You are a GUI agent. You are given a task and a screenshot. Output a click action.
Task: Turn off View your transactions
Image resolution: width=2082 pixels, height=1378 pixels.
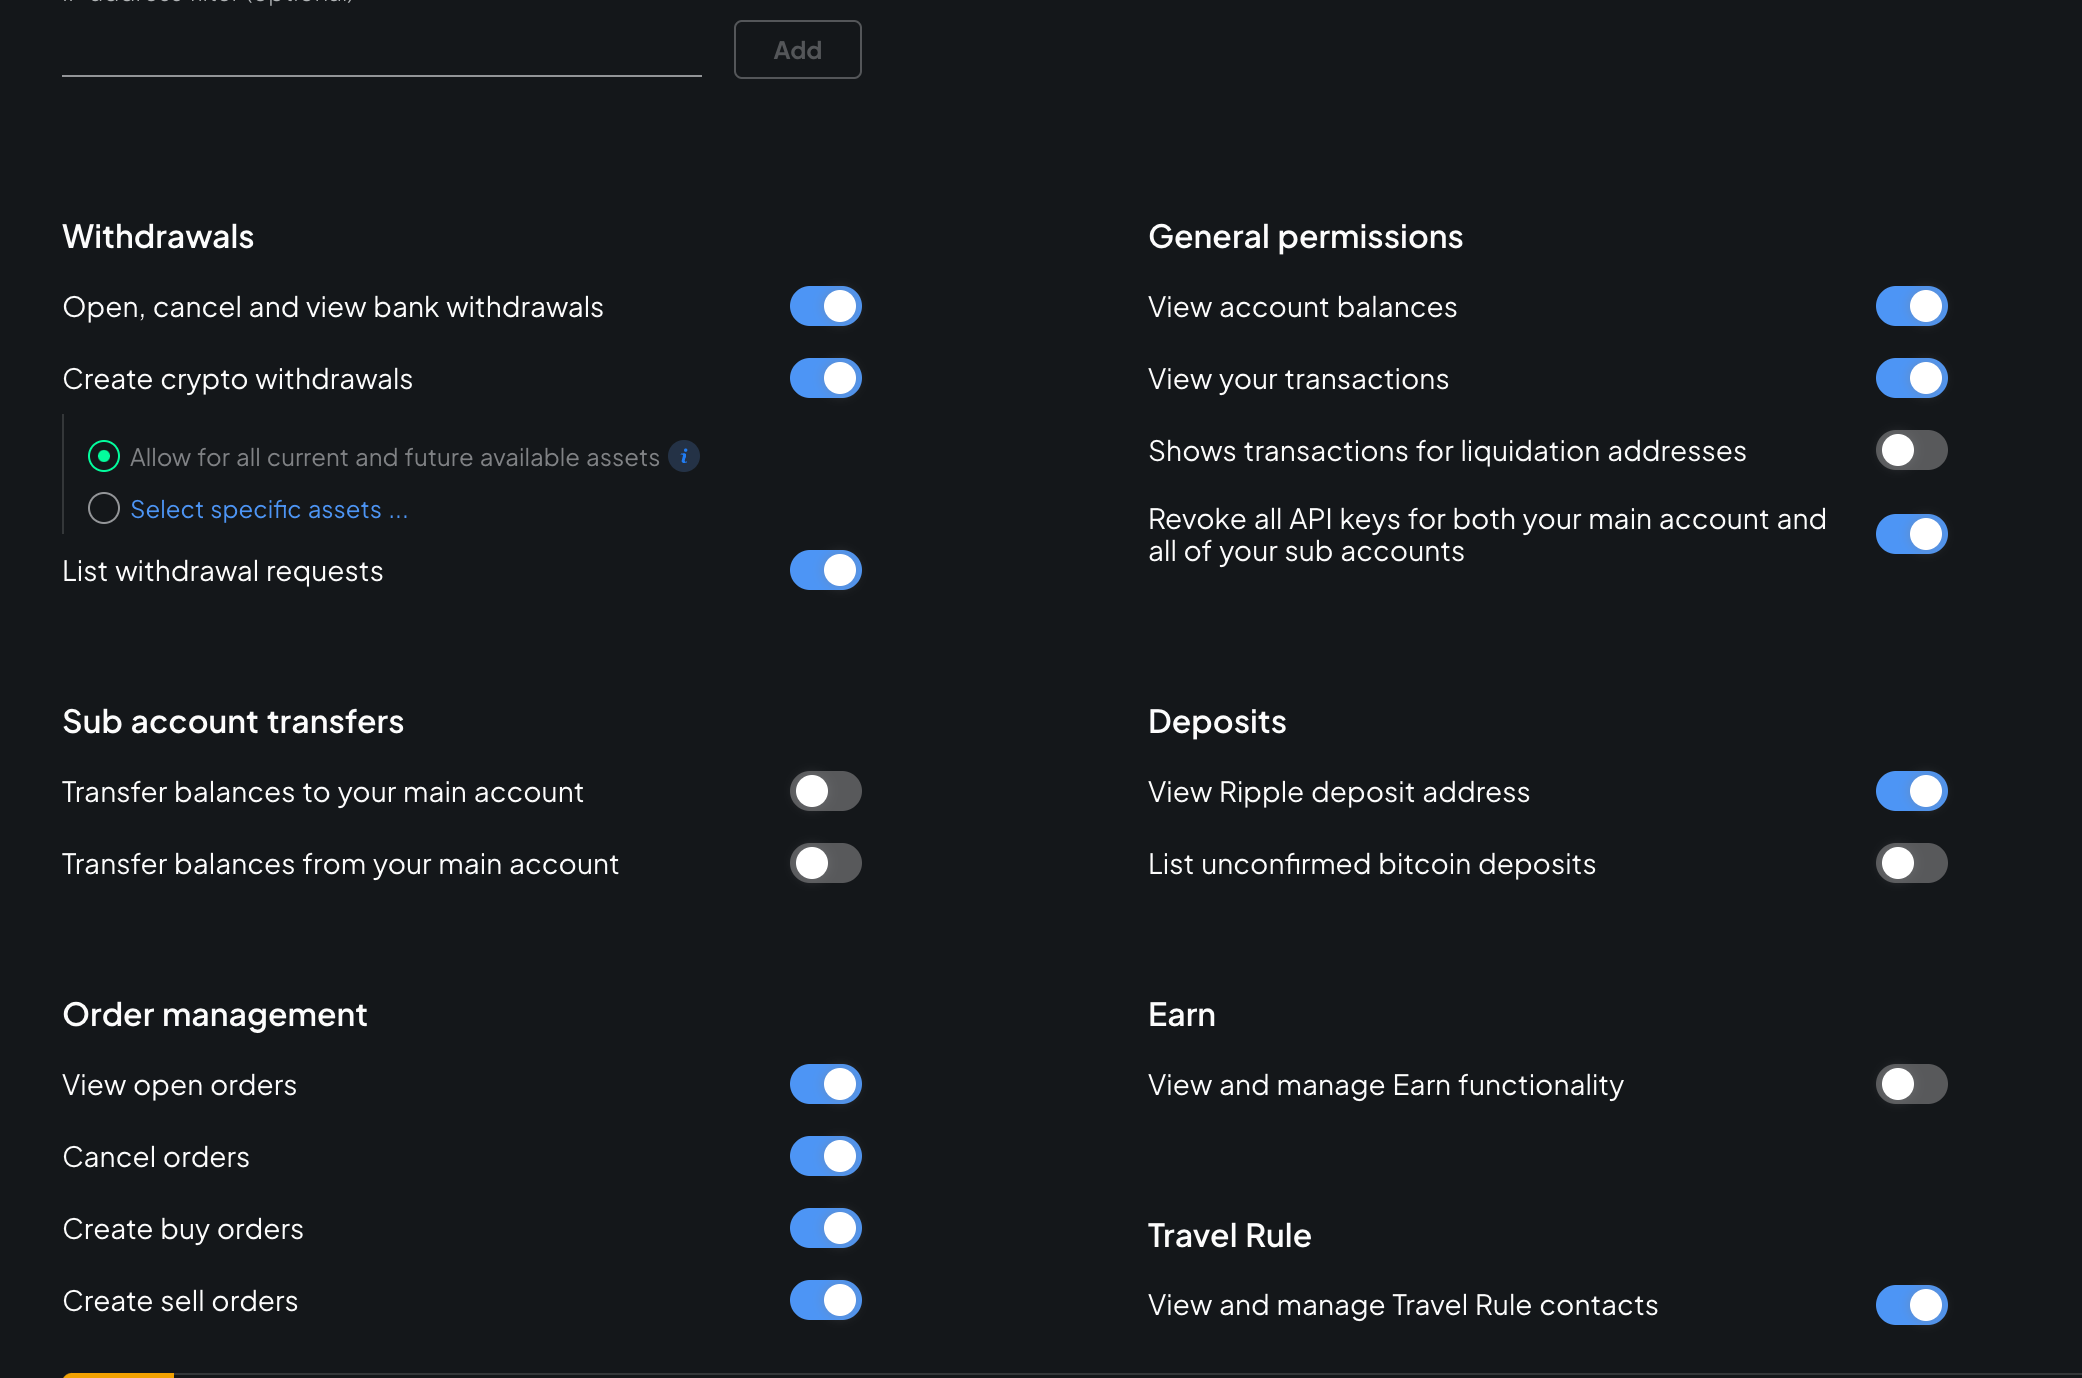[x=1911, y=378]
